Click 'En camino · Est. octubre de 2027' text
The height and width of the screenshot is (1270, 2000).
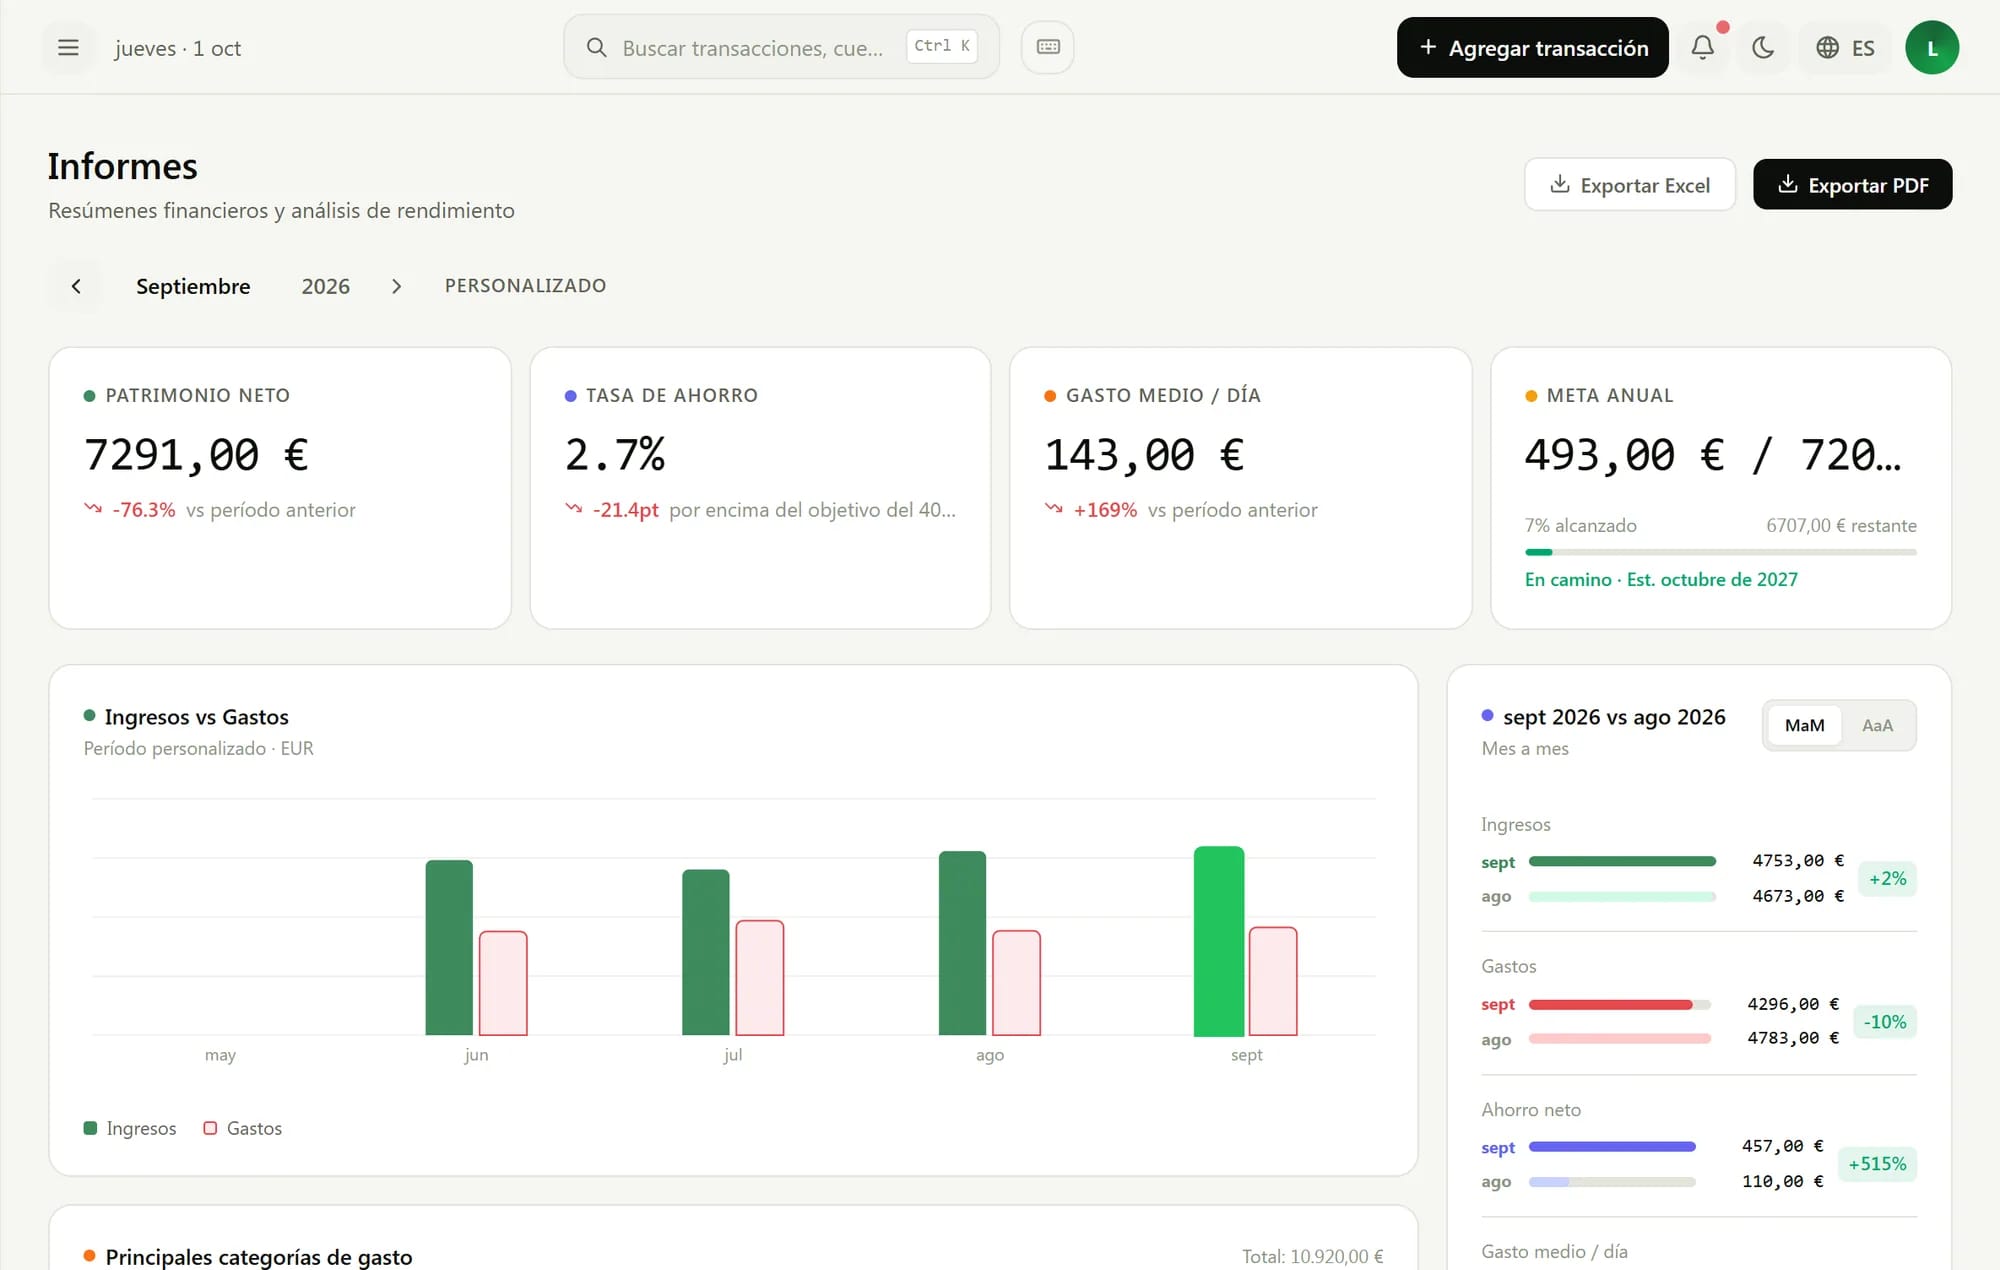1661,579
